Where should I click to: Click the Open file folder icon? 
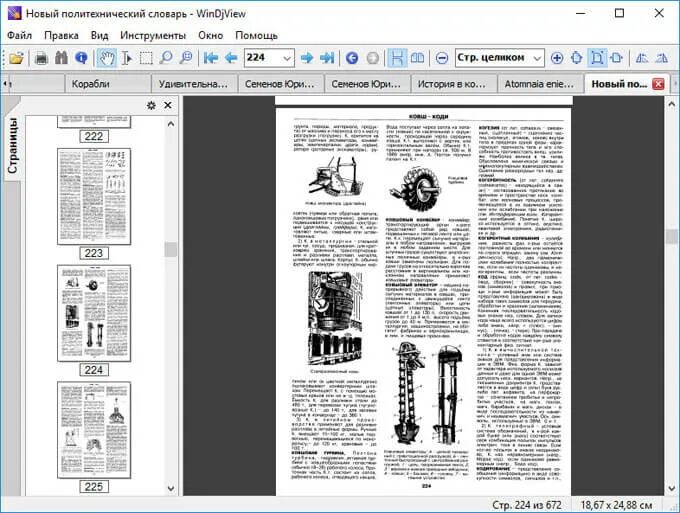16,58
